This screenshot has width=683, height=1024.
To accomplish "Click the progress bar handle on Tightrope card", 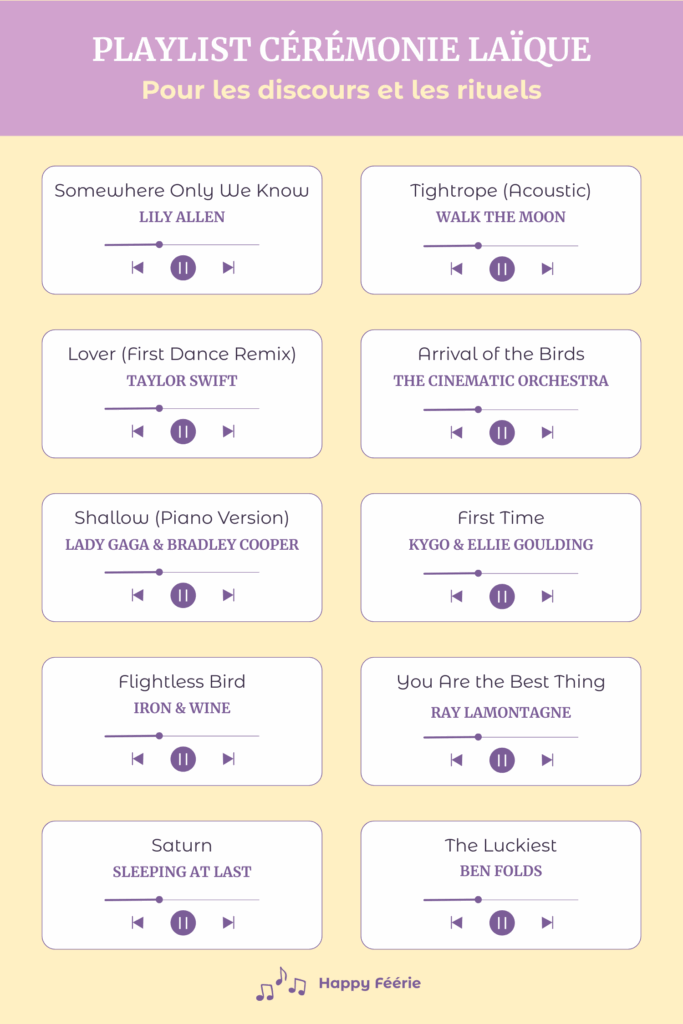I will pos(478,246).
